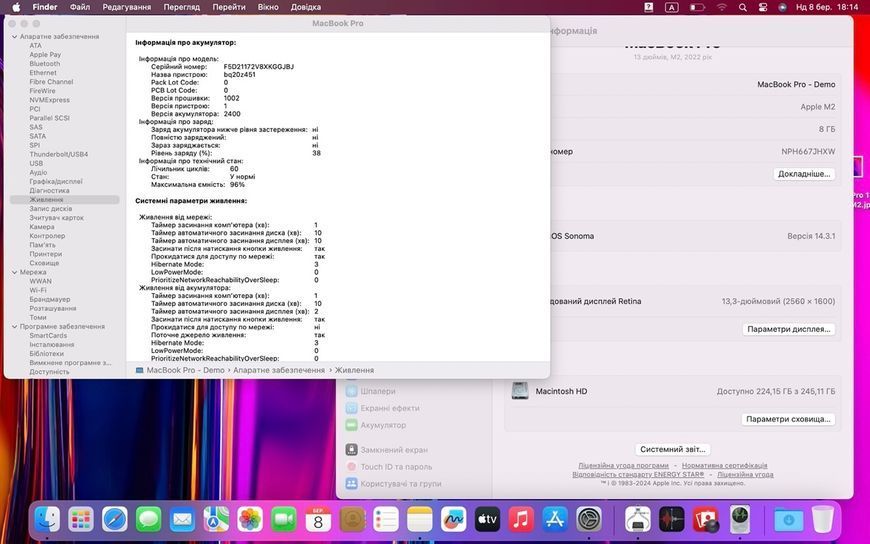Open the ENERGY STAR compliance link
The image size is (870, 544).
(x=638, y=475)
